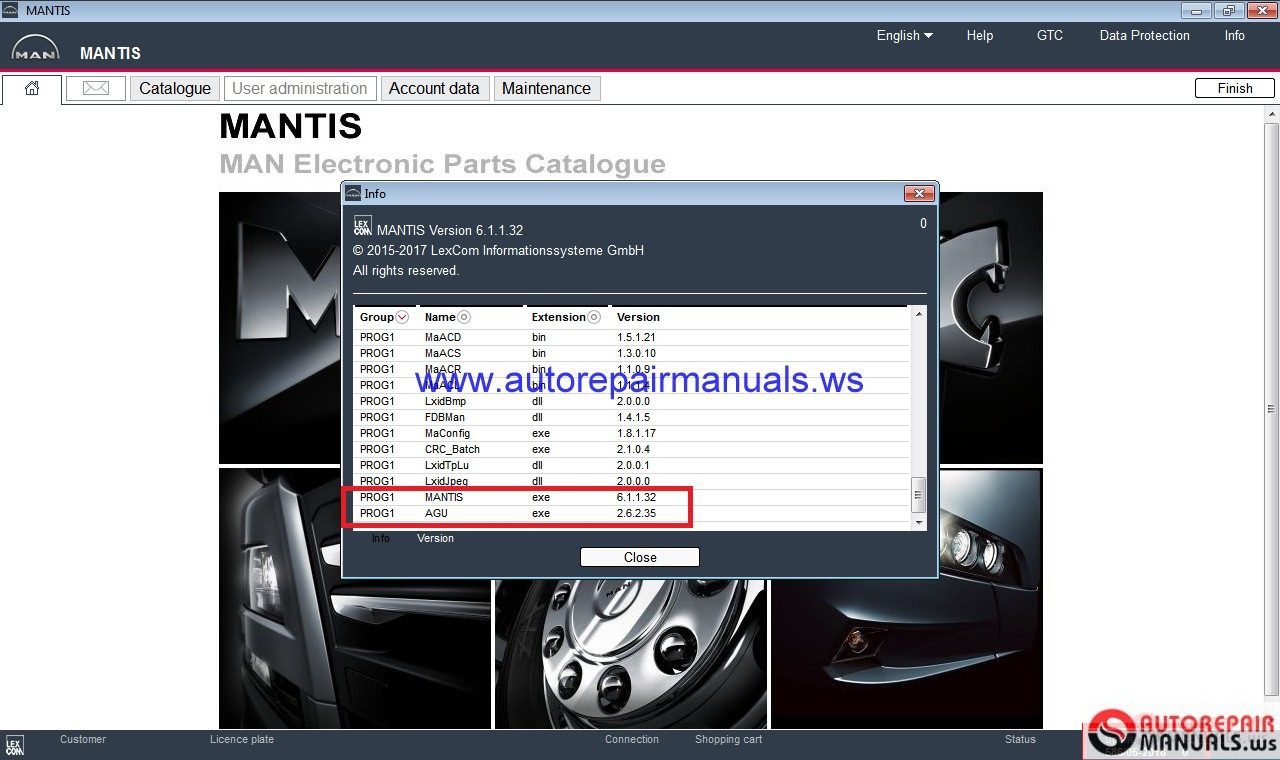Click version 2.1.0.4 of CRC_Batch

(633, 449)
